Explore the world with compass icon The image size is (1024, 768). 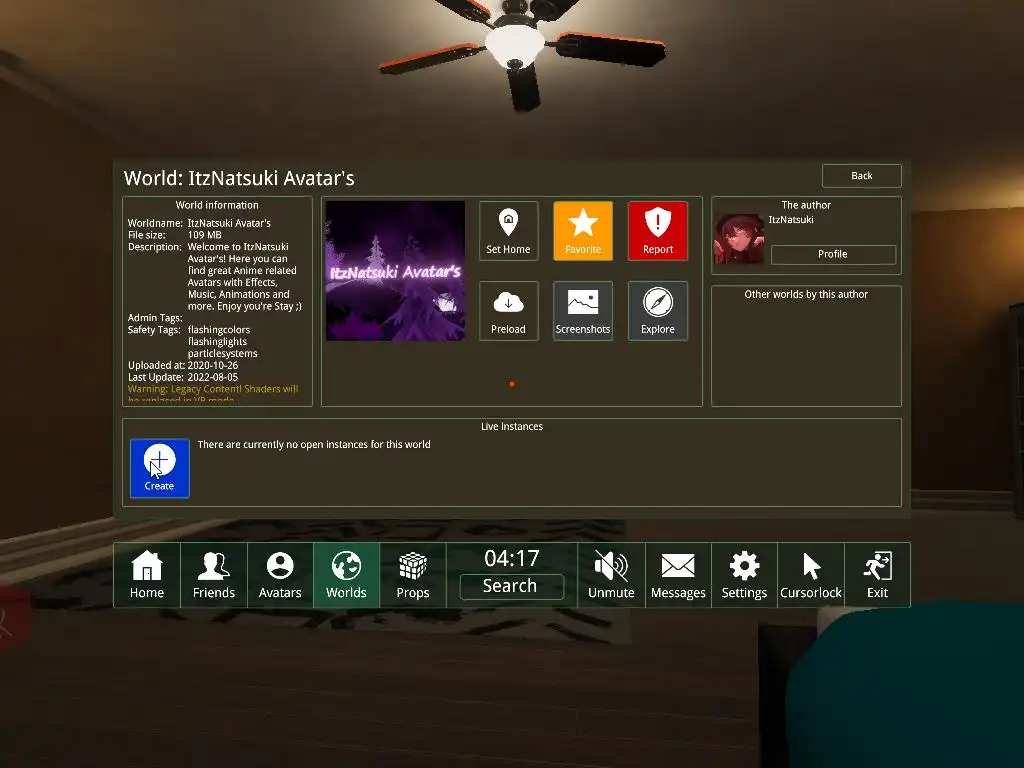point(658,311)
